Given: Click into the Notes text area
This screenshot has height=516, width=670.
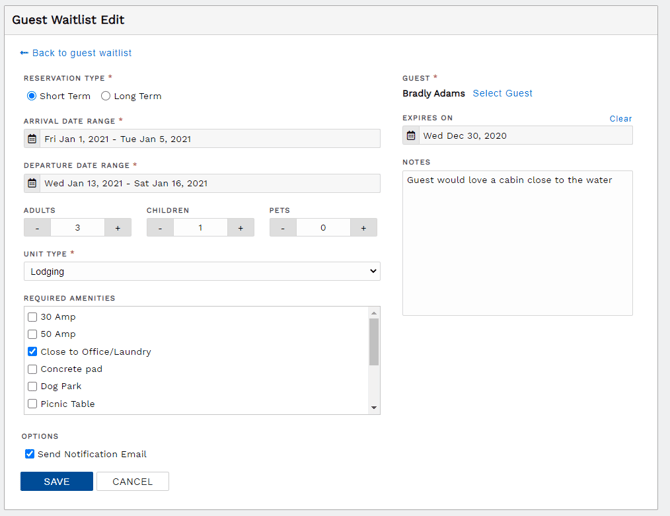Looking at the screenshot, I should coord(517,243).
